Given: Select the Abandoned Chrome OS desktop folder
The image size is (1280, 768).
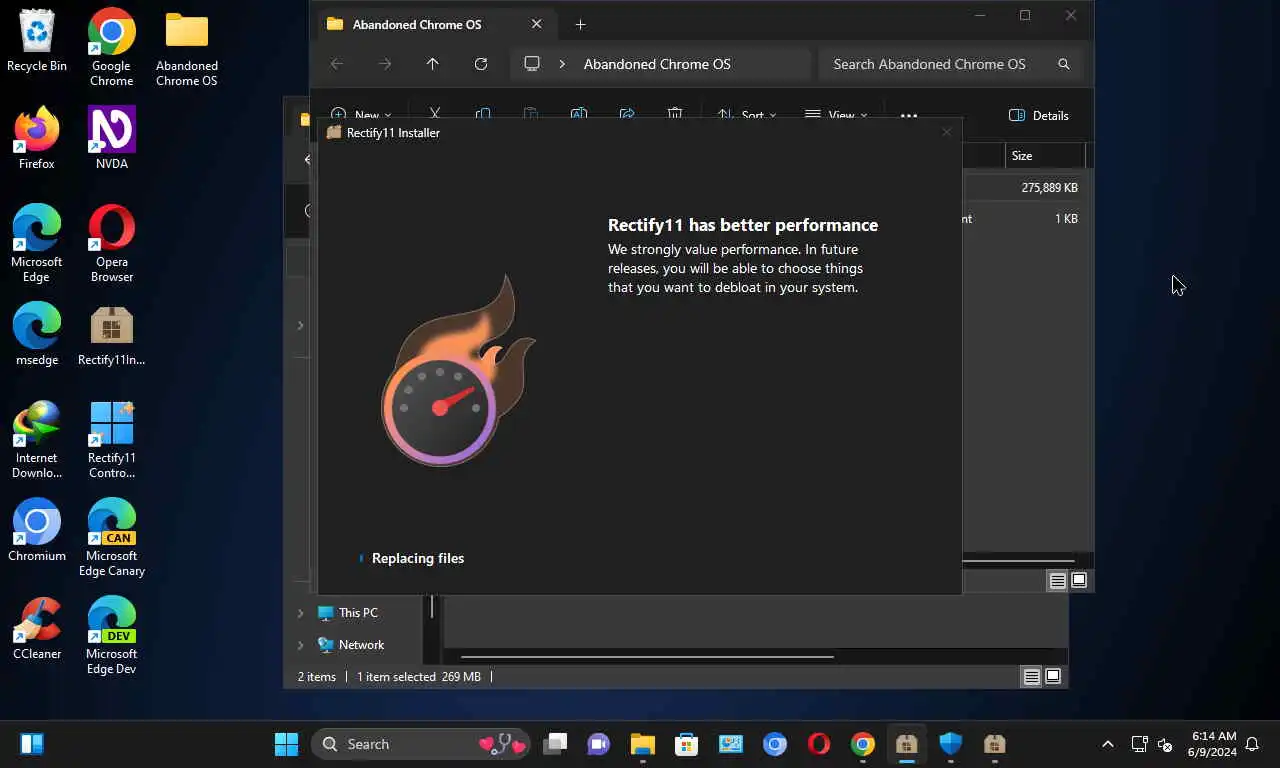Looking at the screenshot, I should (x=187, y=48).
